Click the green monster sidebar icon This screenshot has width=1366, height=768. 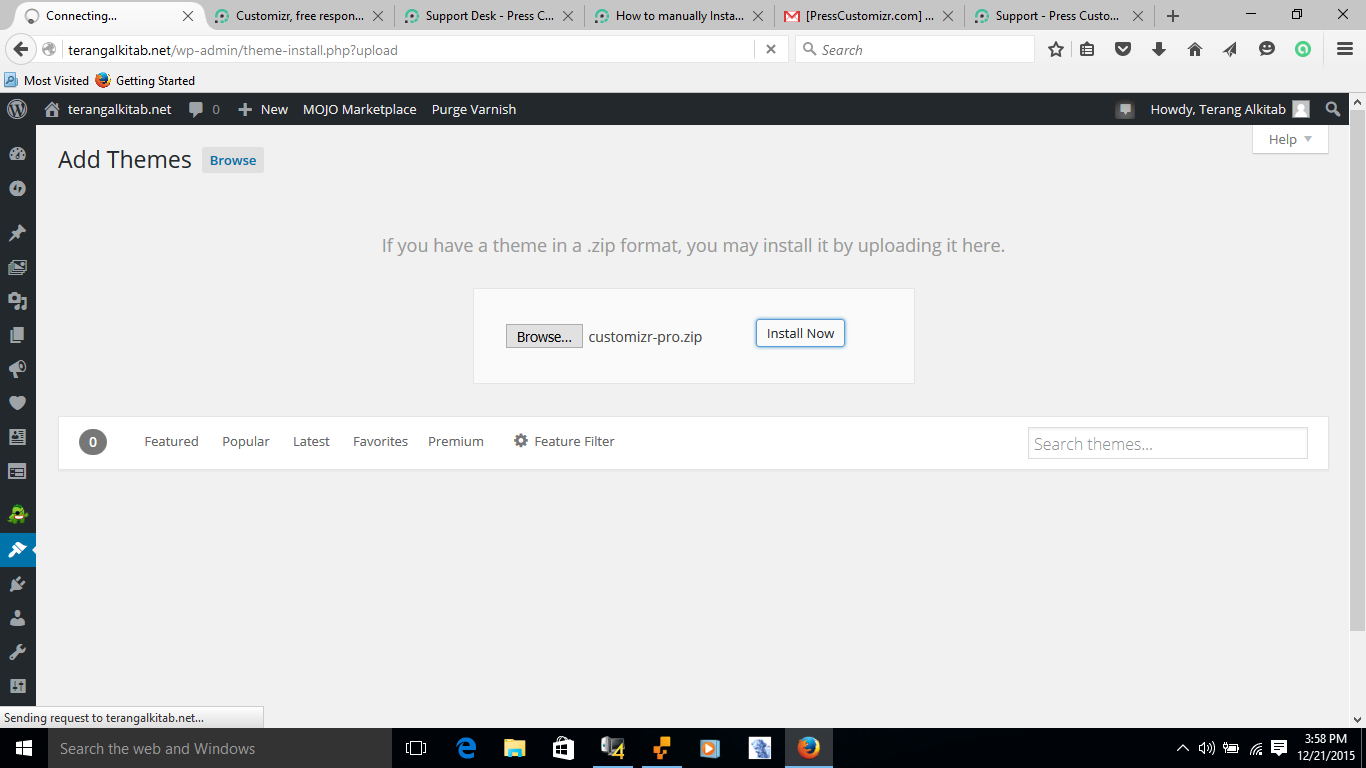click(x=17, y=515)
